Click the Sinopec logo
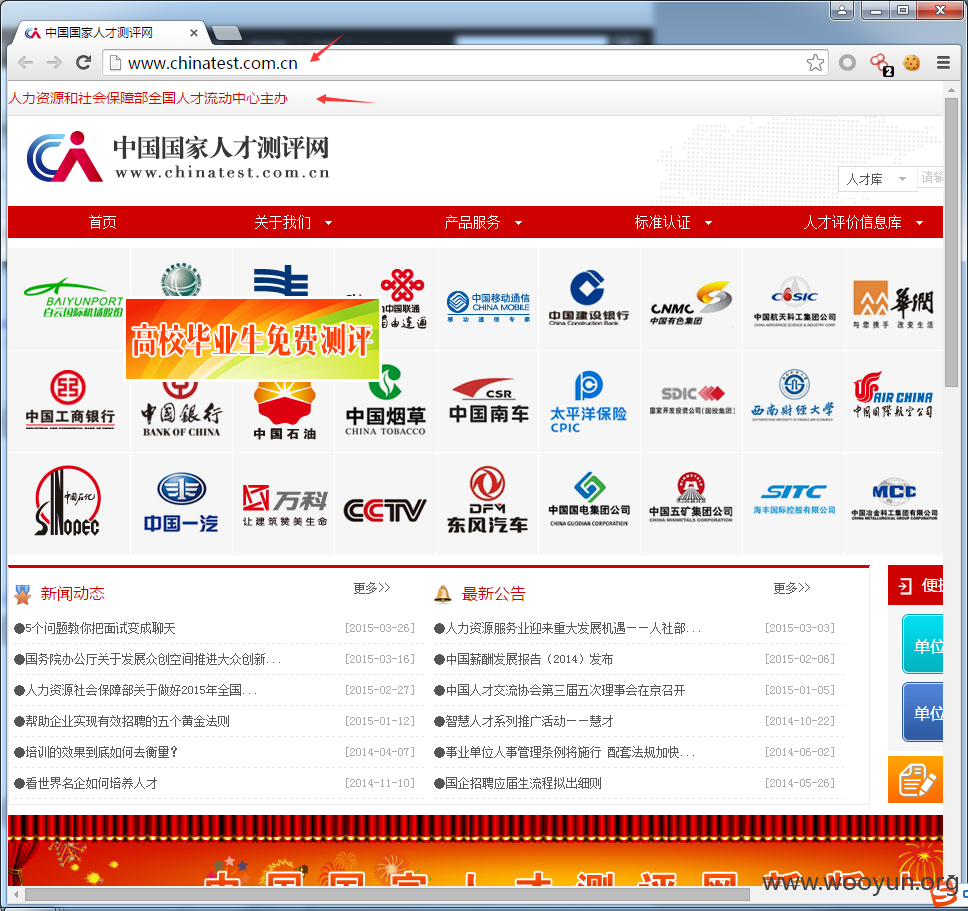Viewport: 968px width, 911px height. point(67,501)
